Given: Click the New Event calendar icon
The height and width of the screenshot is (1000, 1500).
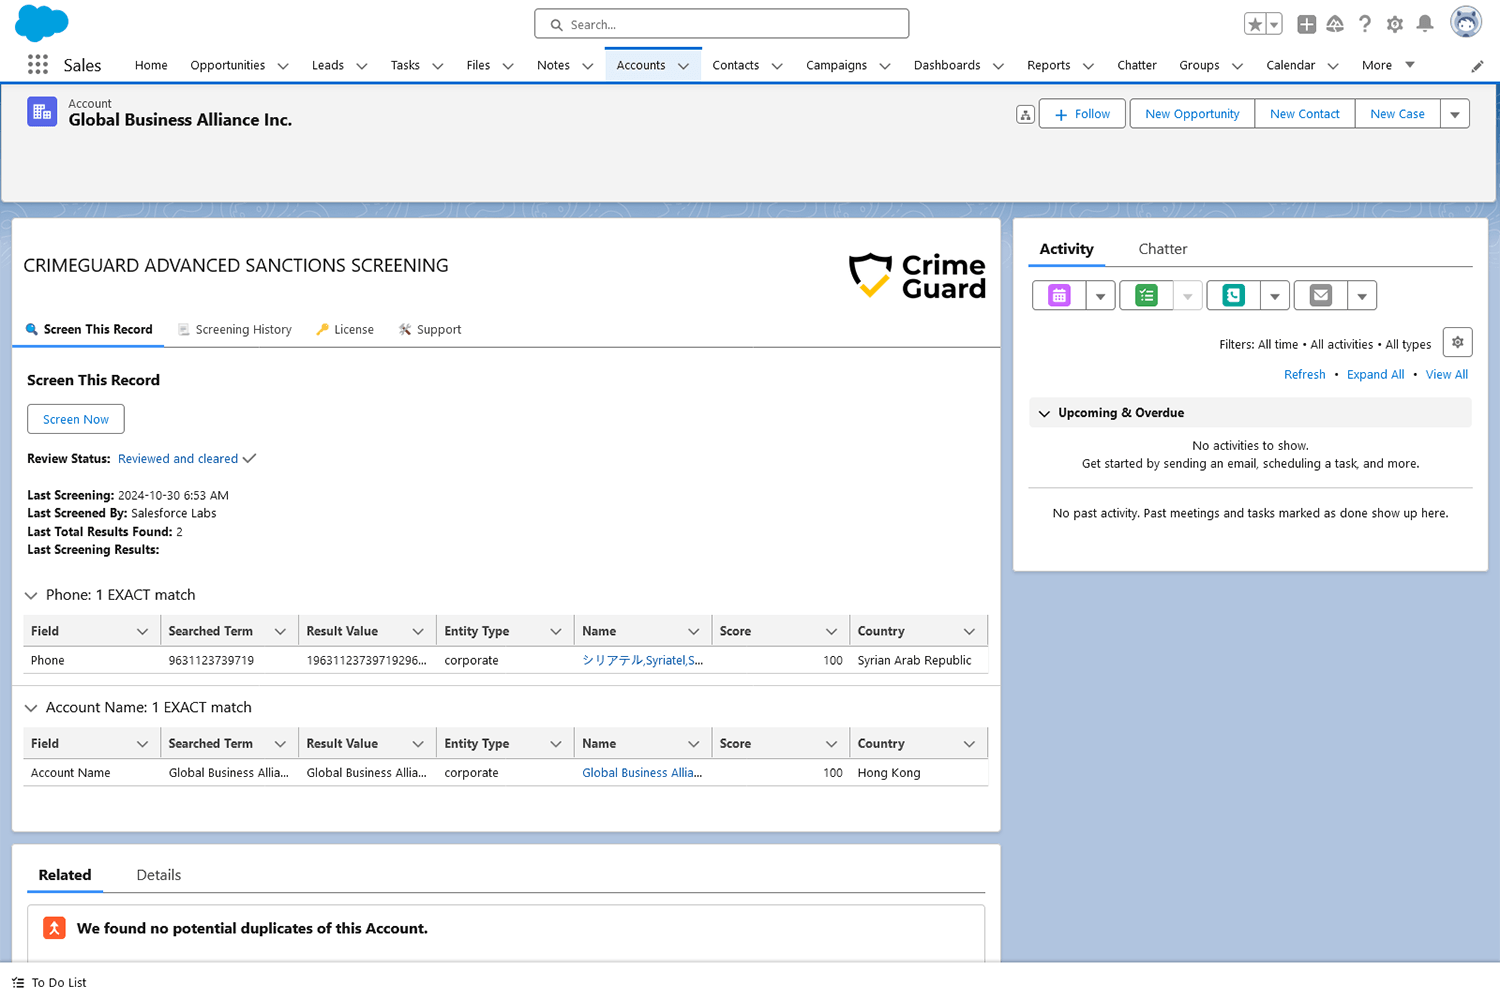Looking at the screenshot, I should click(1059, 295).
